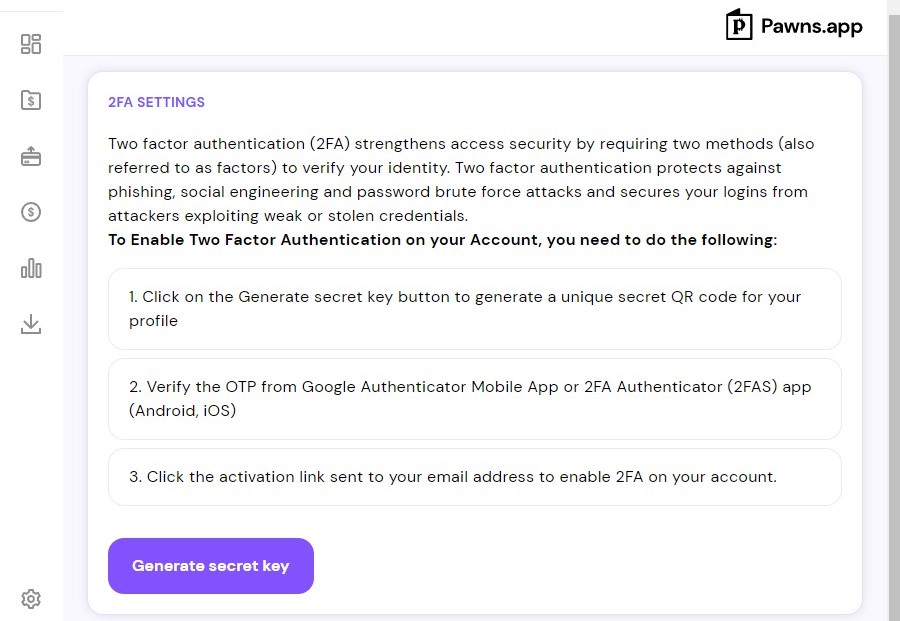Open the settings gear icon
The height and width of the screenshot is (621, 900).
pos(31,599)
